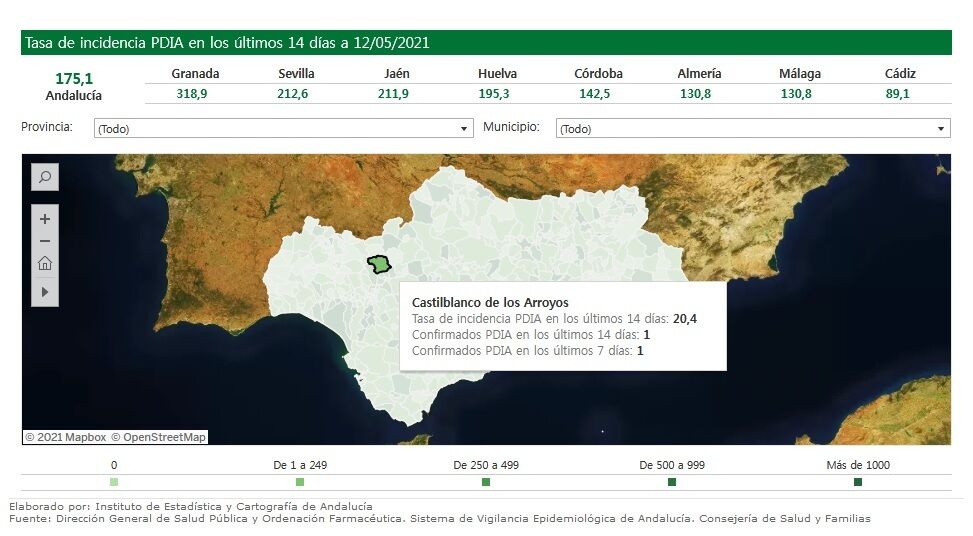Click the Cádiz incidence value 89,1
The width and height of the screenshot is (973, 536).
[900, 94]
